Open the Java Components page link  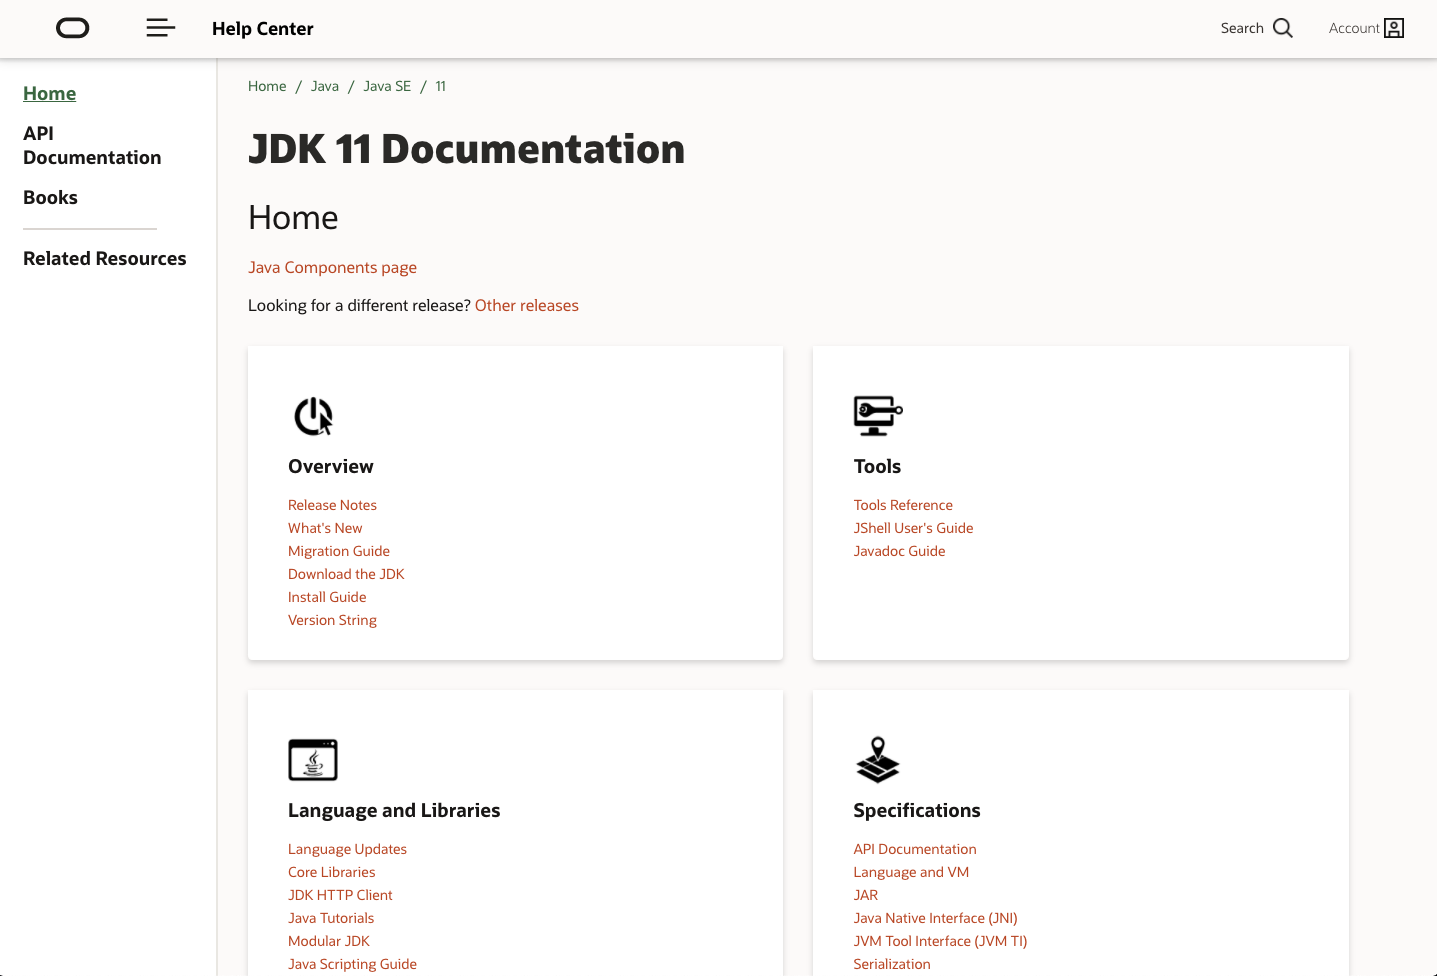click(x=332, y=267)
